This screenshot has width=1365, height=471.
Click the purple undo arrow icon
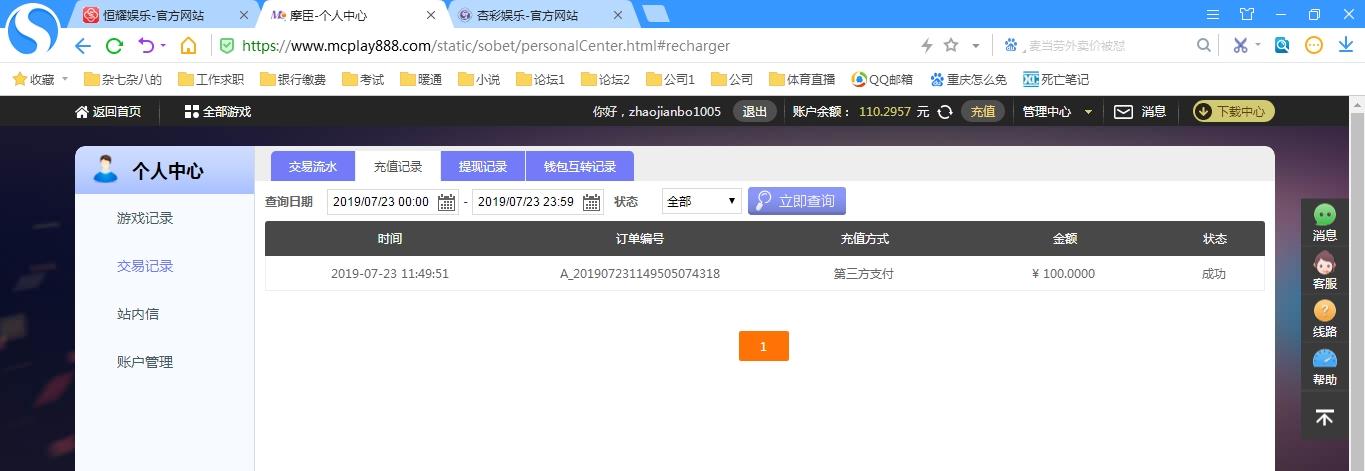pyautogui.click(x=145, y=46)
